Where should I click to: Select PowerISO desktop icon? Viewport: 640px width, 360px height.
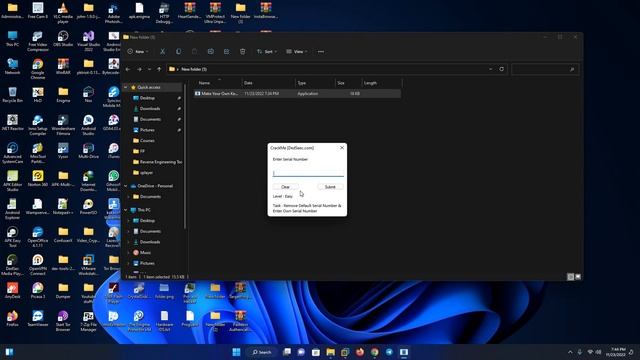[x=88, y=207]
